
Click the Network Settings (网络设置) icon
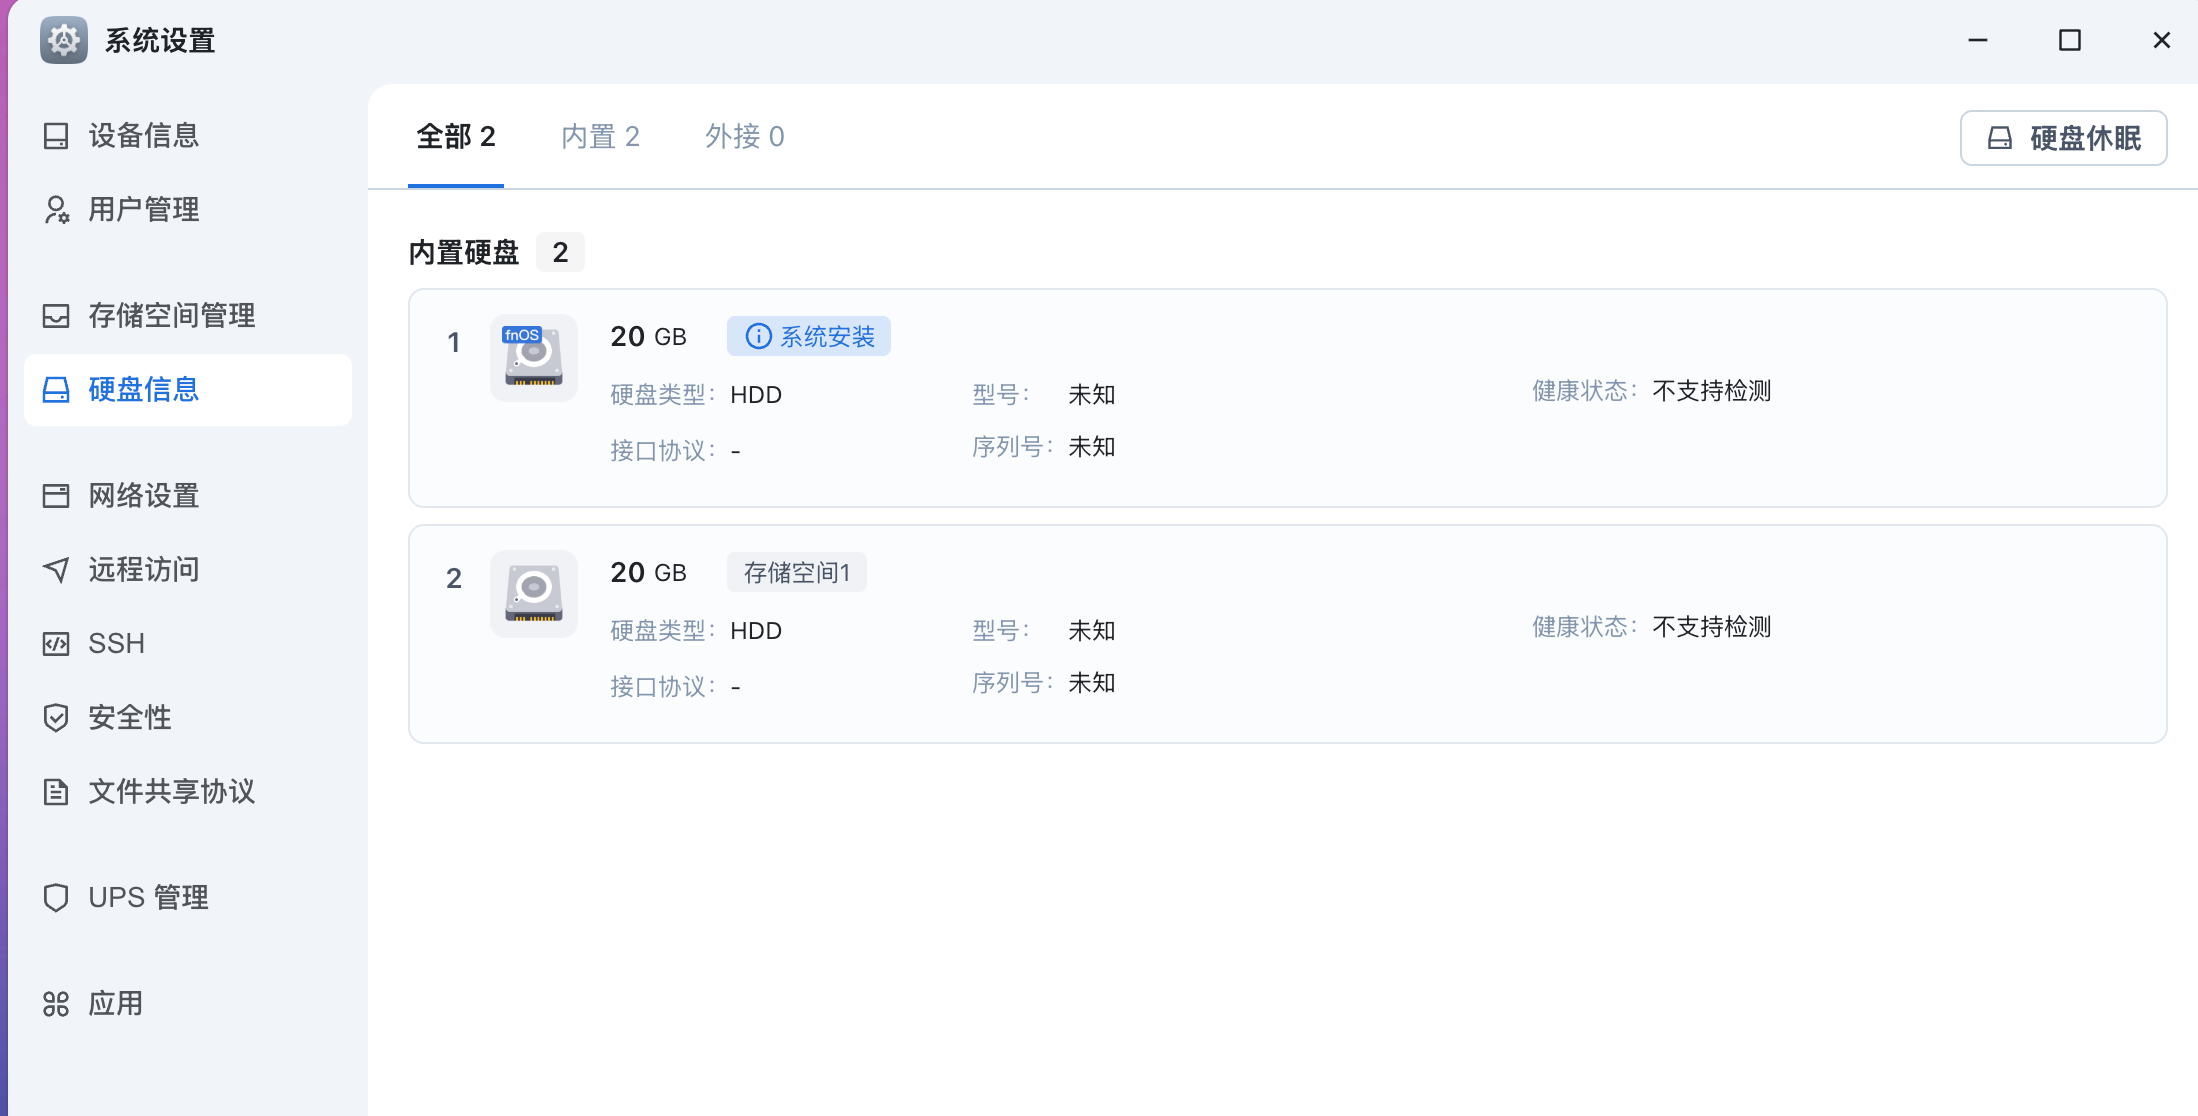pyautogui.click(x=56, y=496)
